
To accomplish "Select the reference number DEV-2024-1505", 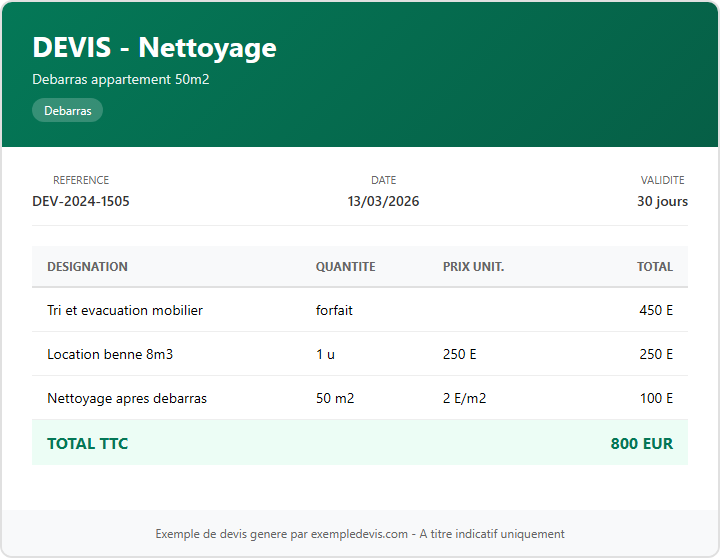I will [81, 201].
